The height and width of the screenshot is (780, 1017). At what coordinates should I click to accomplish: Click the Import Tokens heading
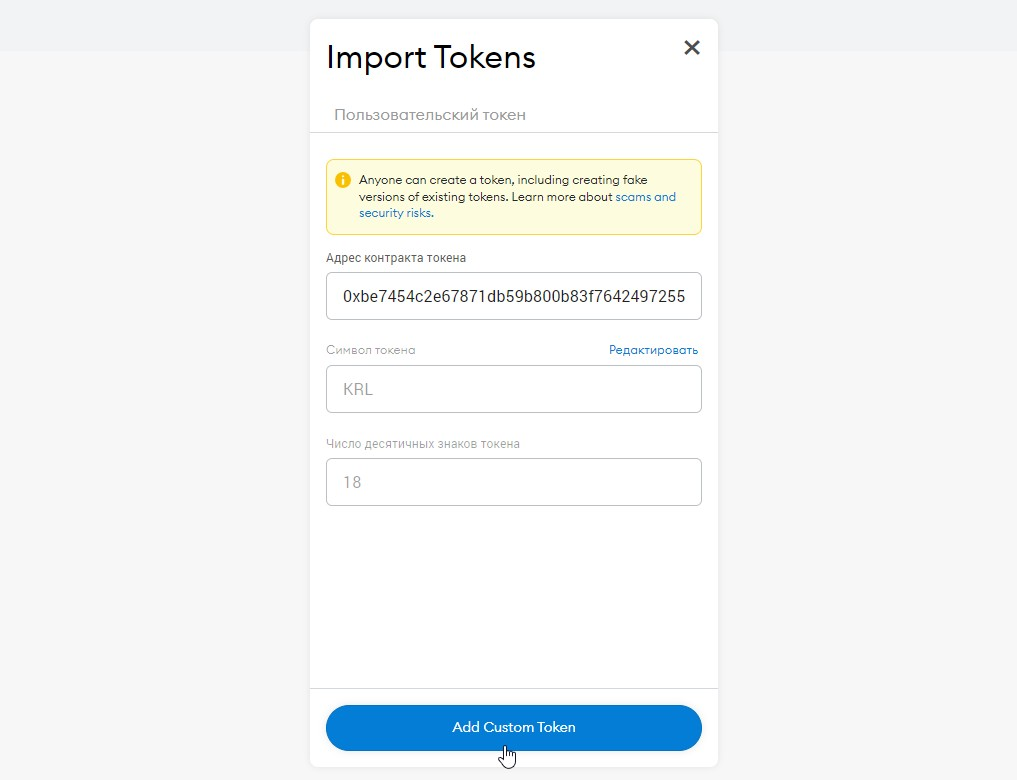431,57
